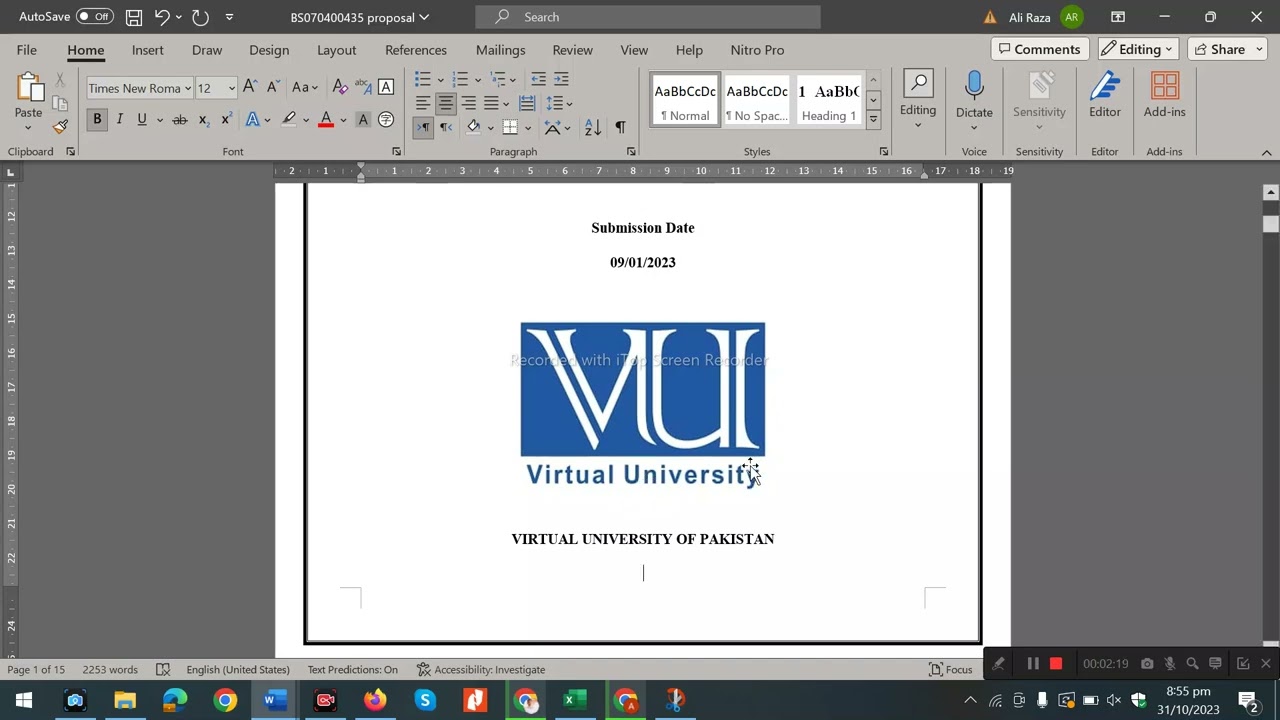Stop the screen recording with the red button
1280x720 pixels.
pyautogui.click(x=1056, y=663)
